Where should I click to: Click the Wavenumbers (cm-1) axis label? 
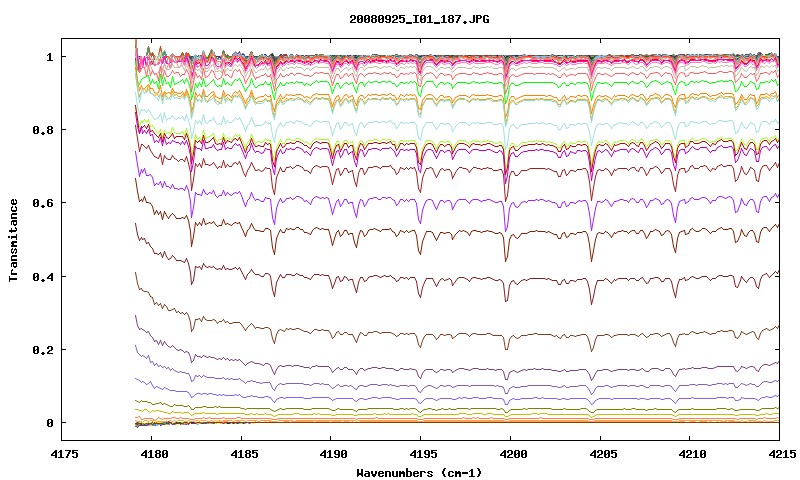419,473
